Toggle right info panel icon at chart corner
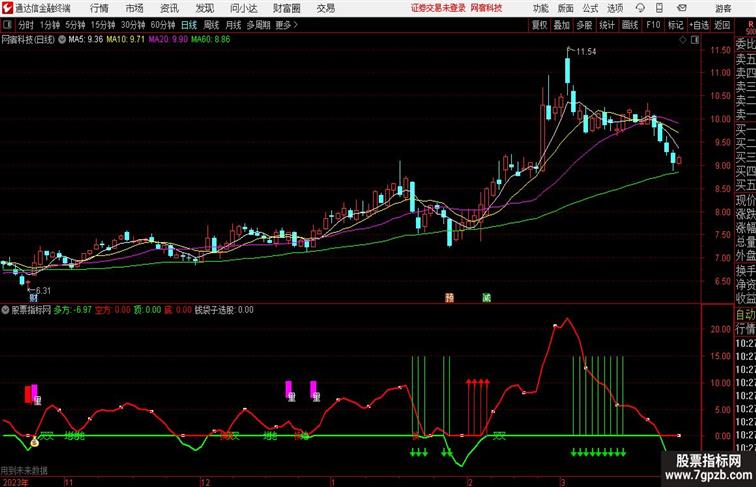 [695, 40]
